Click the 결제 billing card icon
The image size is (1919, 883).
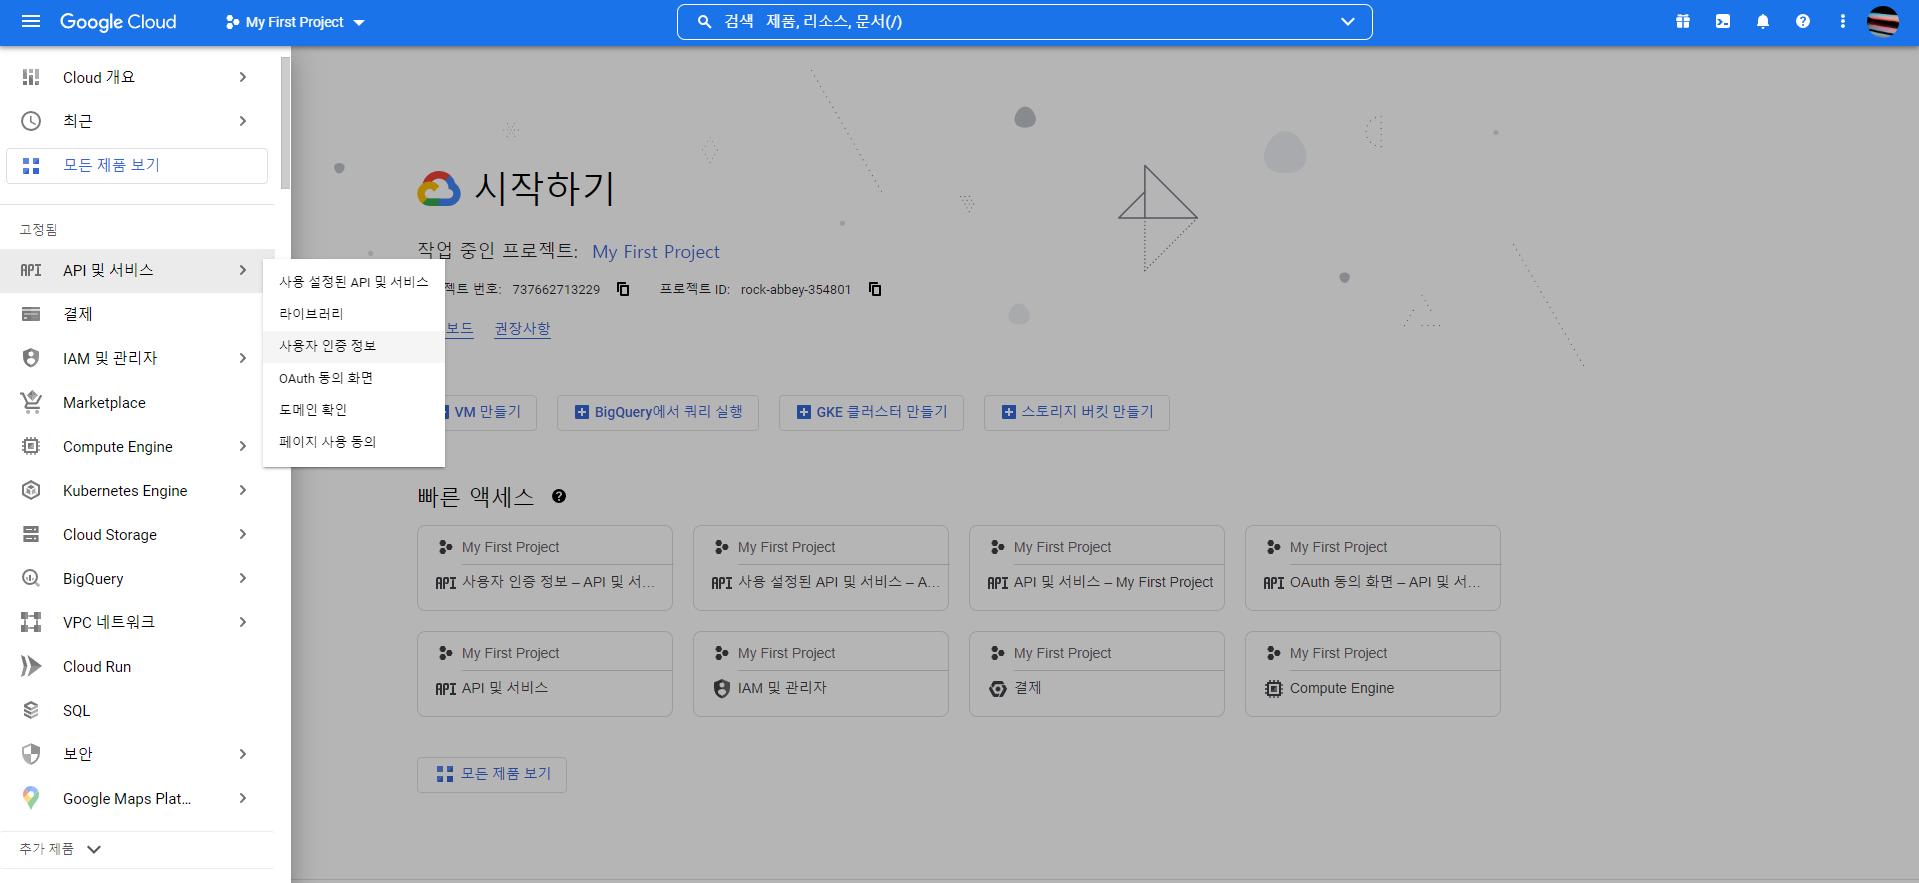click(31, 314)
